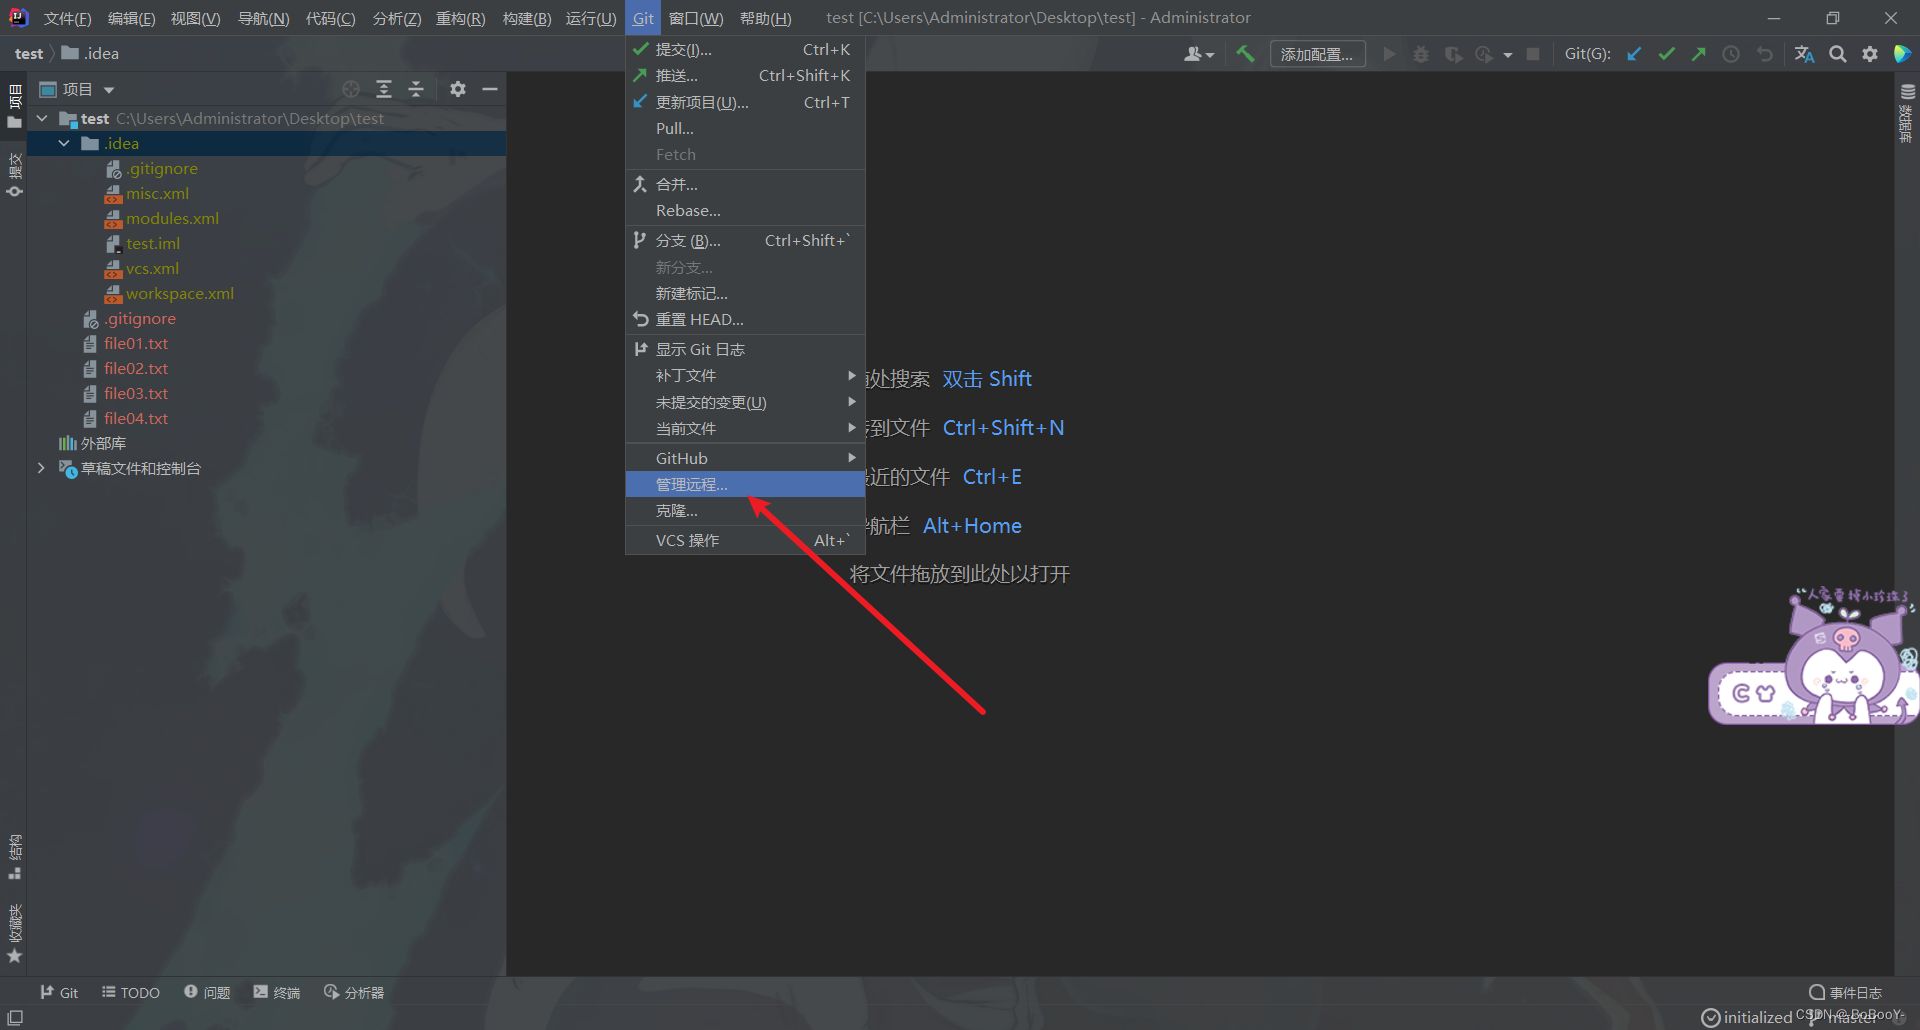
Task: Select 克隆 clone menu entry
Action: point(745,510)
